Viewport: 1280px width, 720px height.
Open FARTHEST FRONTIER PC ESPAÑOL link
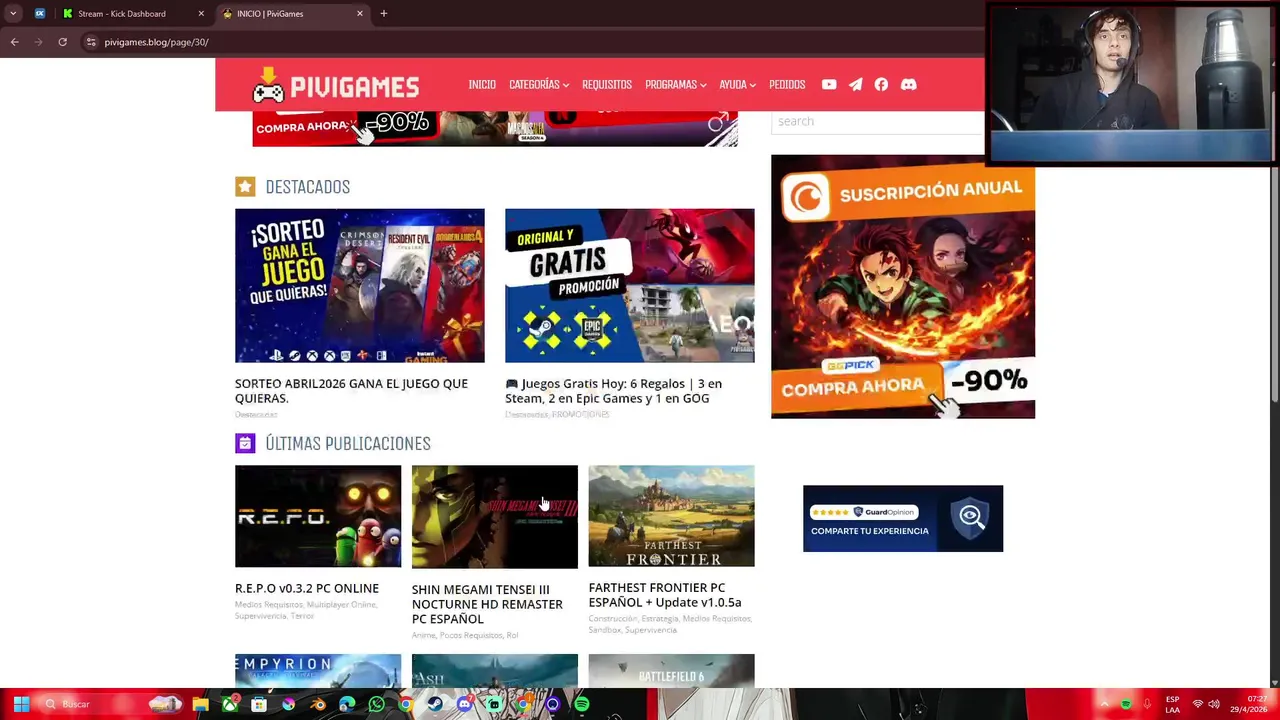pyautogui.click(x=665, y=595)
